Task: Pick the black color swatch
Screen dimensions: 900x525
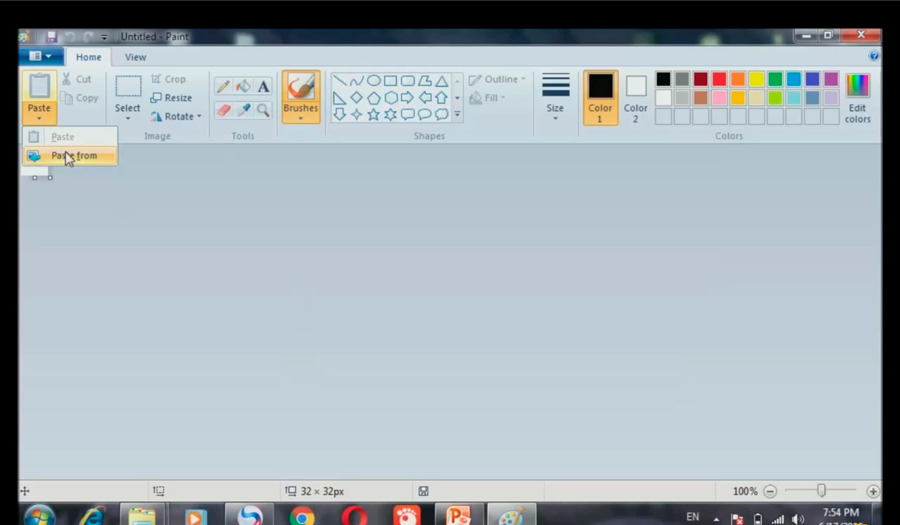Action: pos(663,79)
